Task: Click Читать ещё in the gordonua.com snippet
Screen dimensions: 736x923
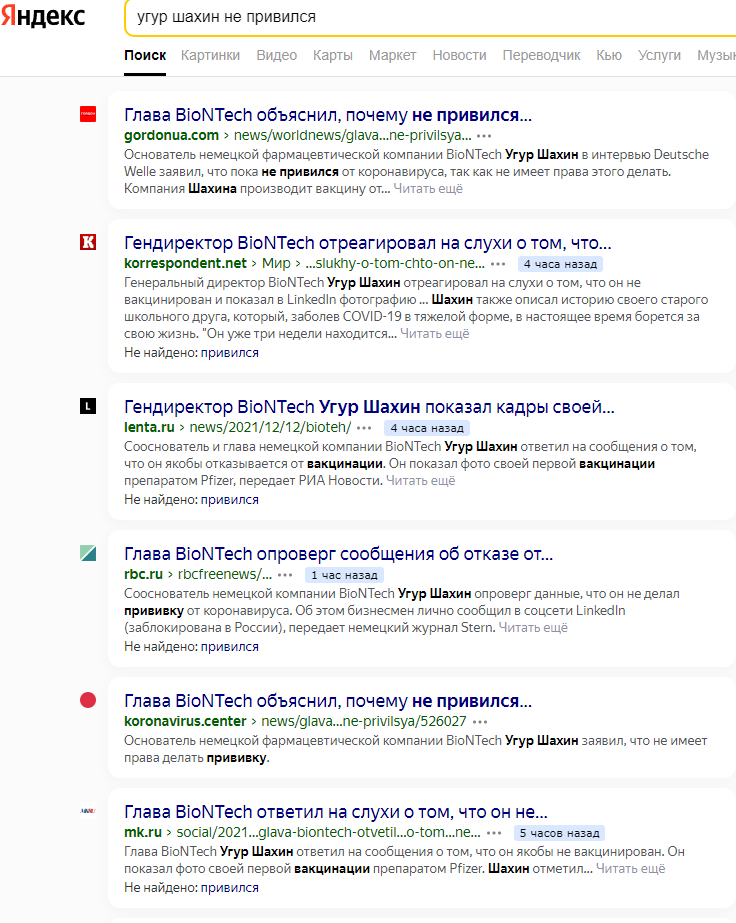Action: tap(428, 189)
